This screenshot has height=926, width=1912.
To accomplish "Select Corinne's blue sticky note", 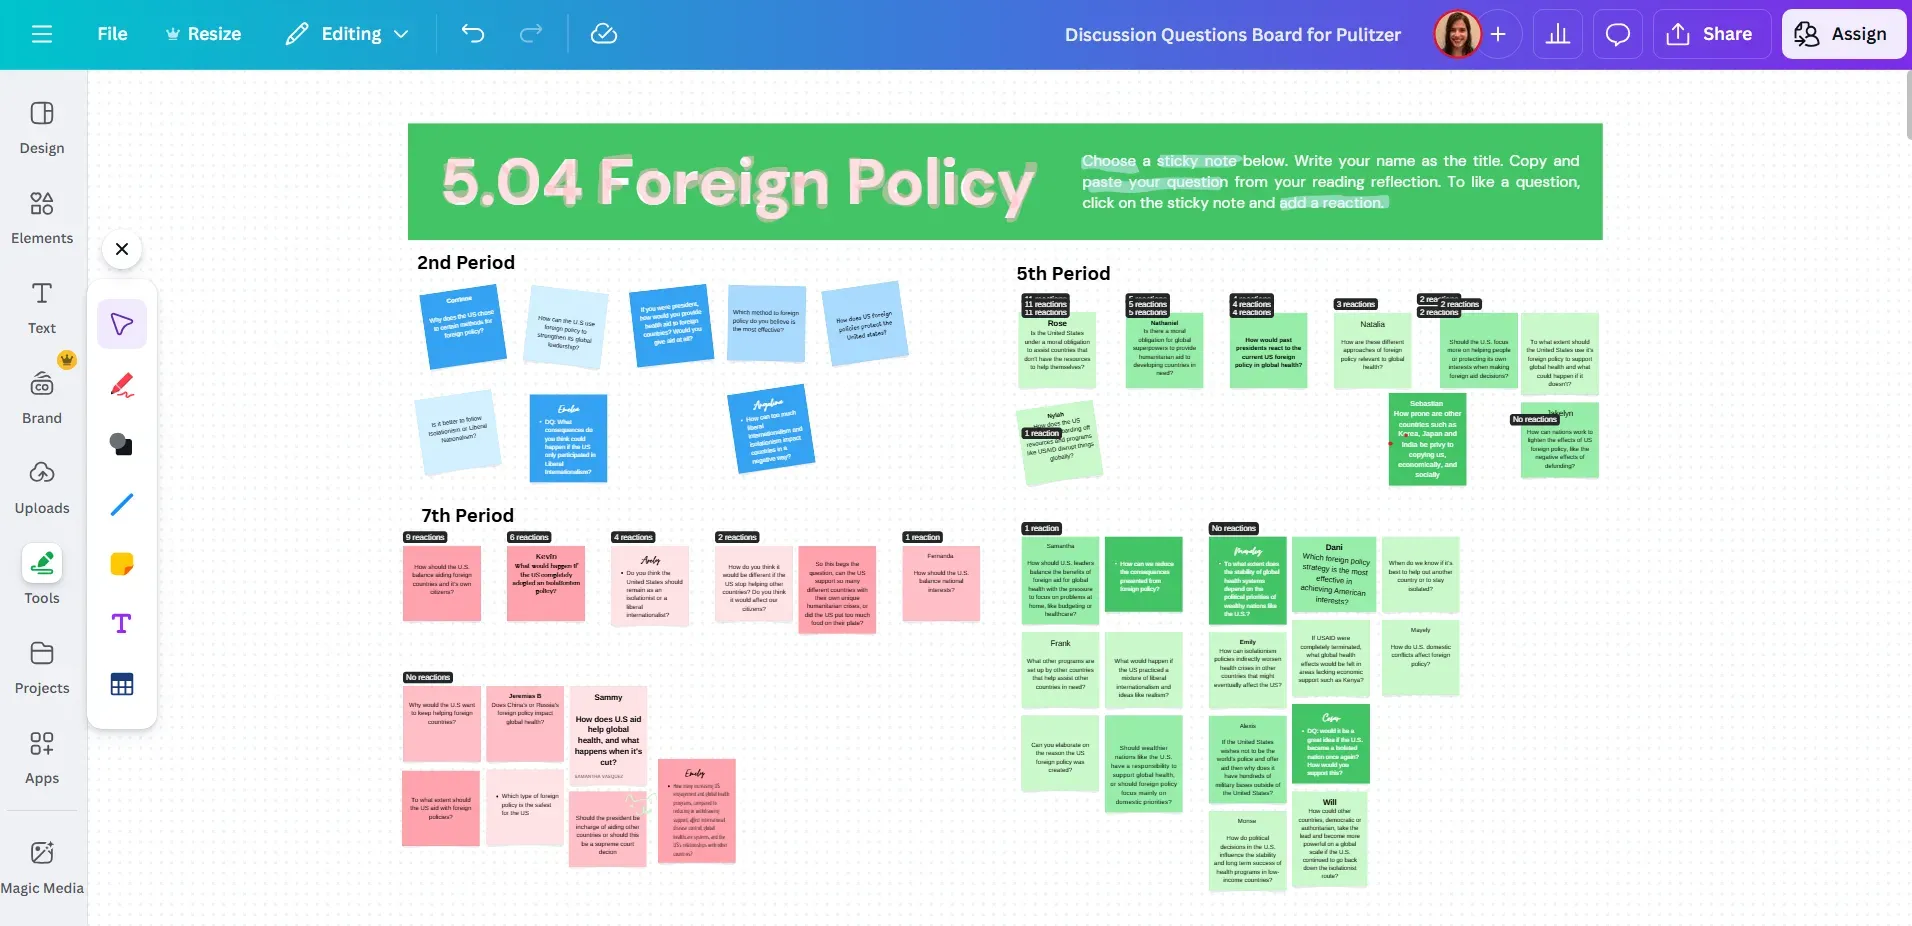I will pyautogui.click(x=463, y=326).
